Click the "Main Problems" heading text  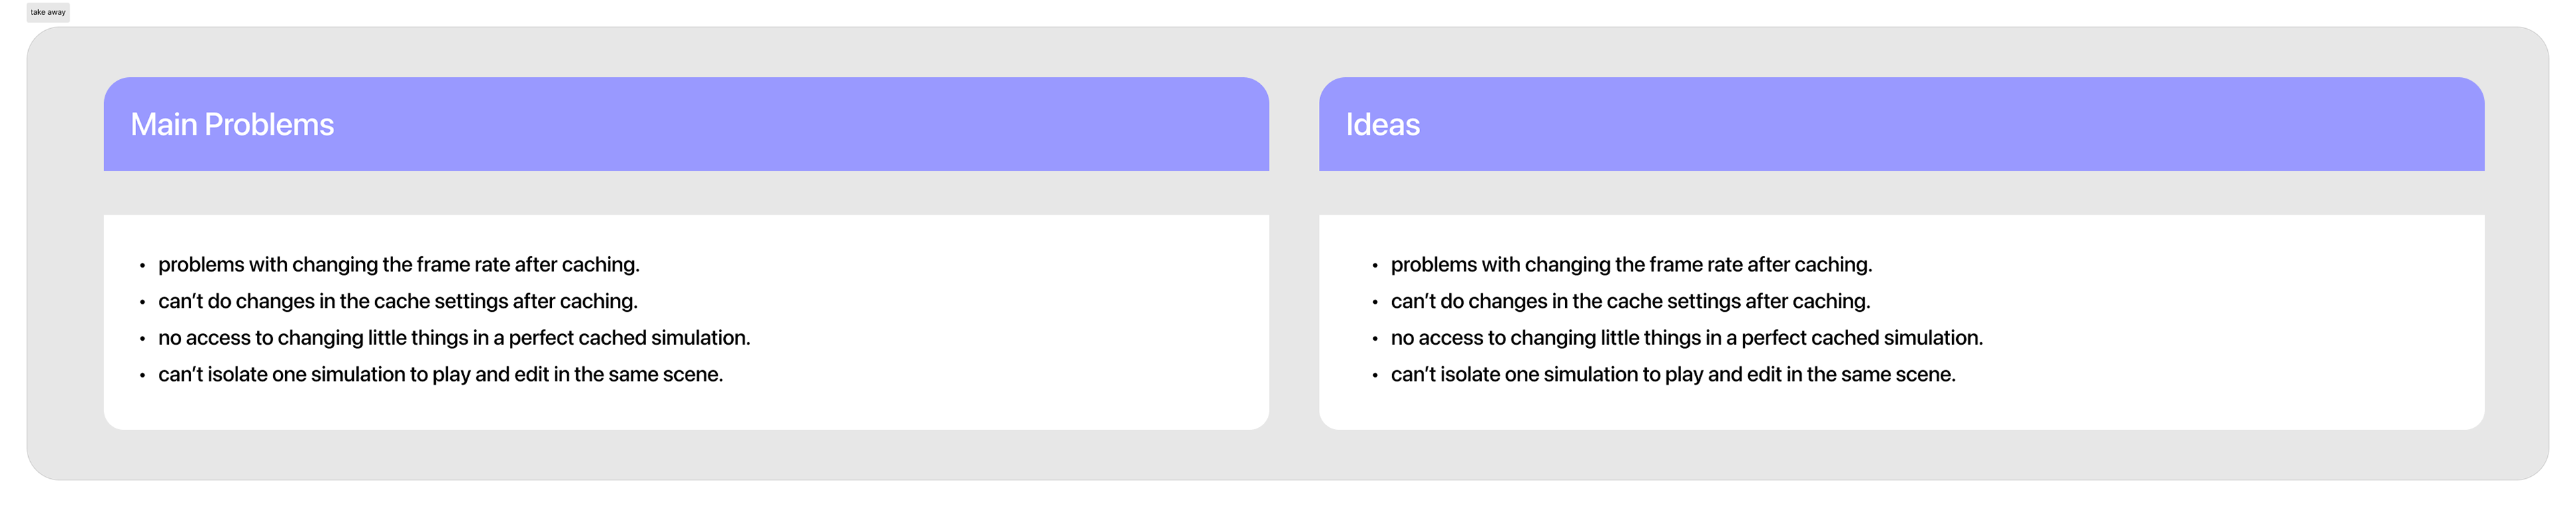pyautogui.click(x=232, y=124)
